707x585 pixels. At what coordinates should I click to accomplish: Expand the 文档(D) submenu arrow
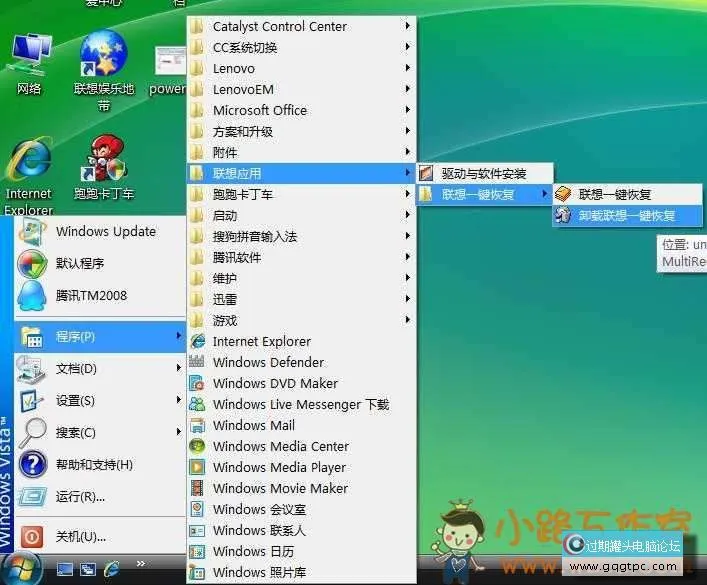point(179,368)
